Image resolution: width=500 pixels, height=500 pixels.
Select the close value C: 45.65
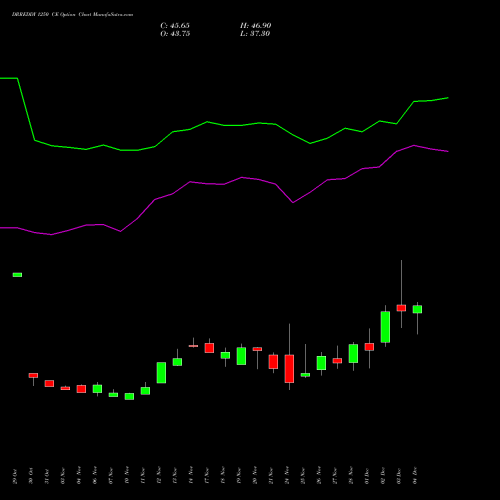click(175, 26)
